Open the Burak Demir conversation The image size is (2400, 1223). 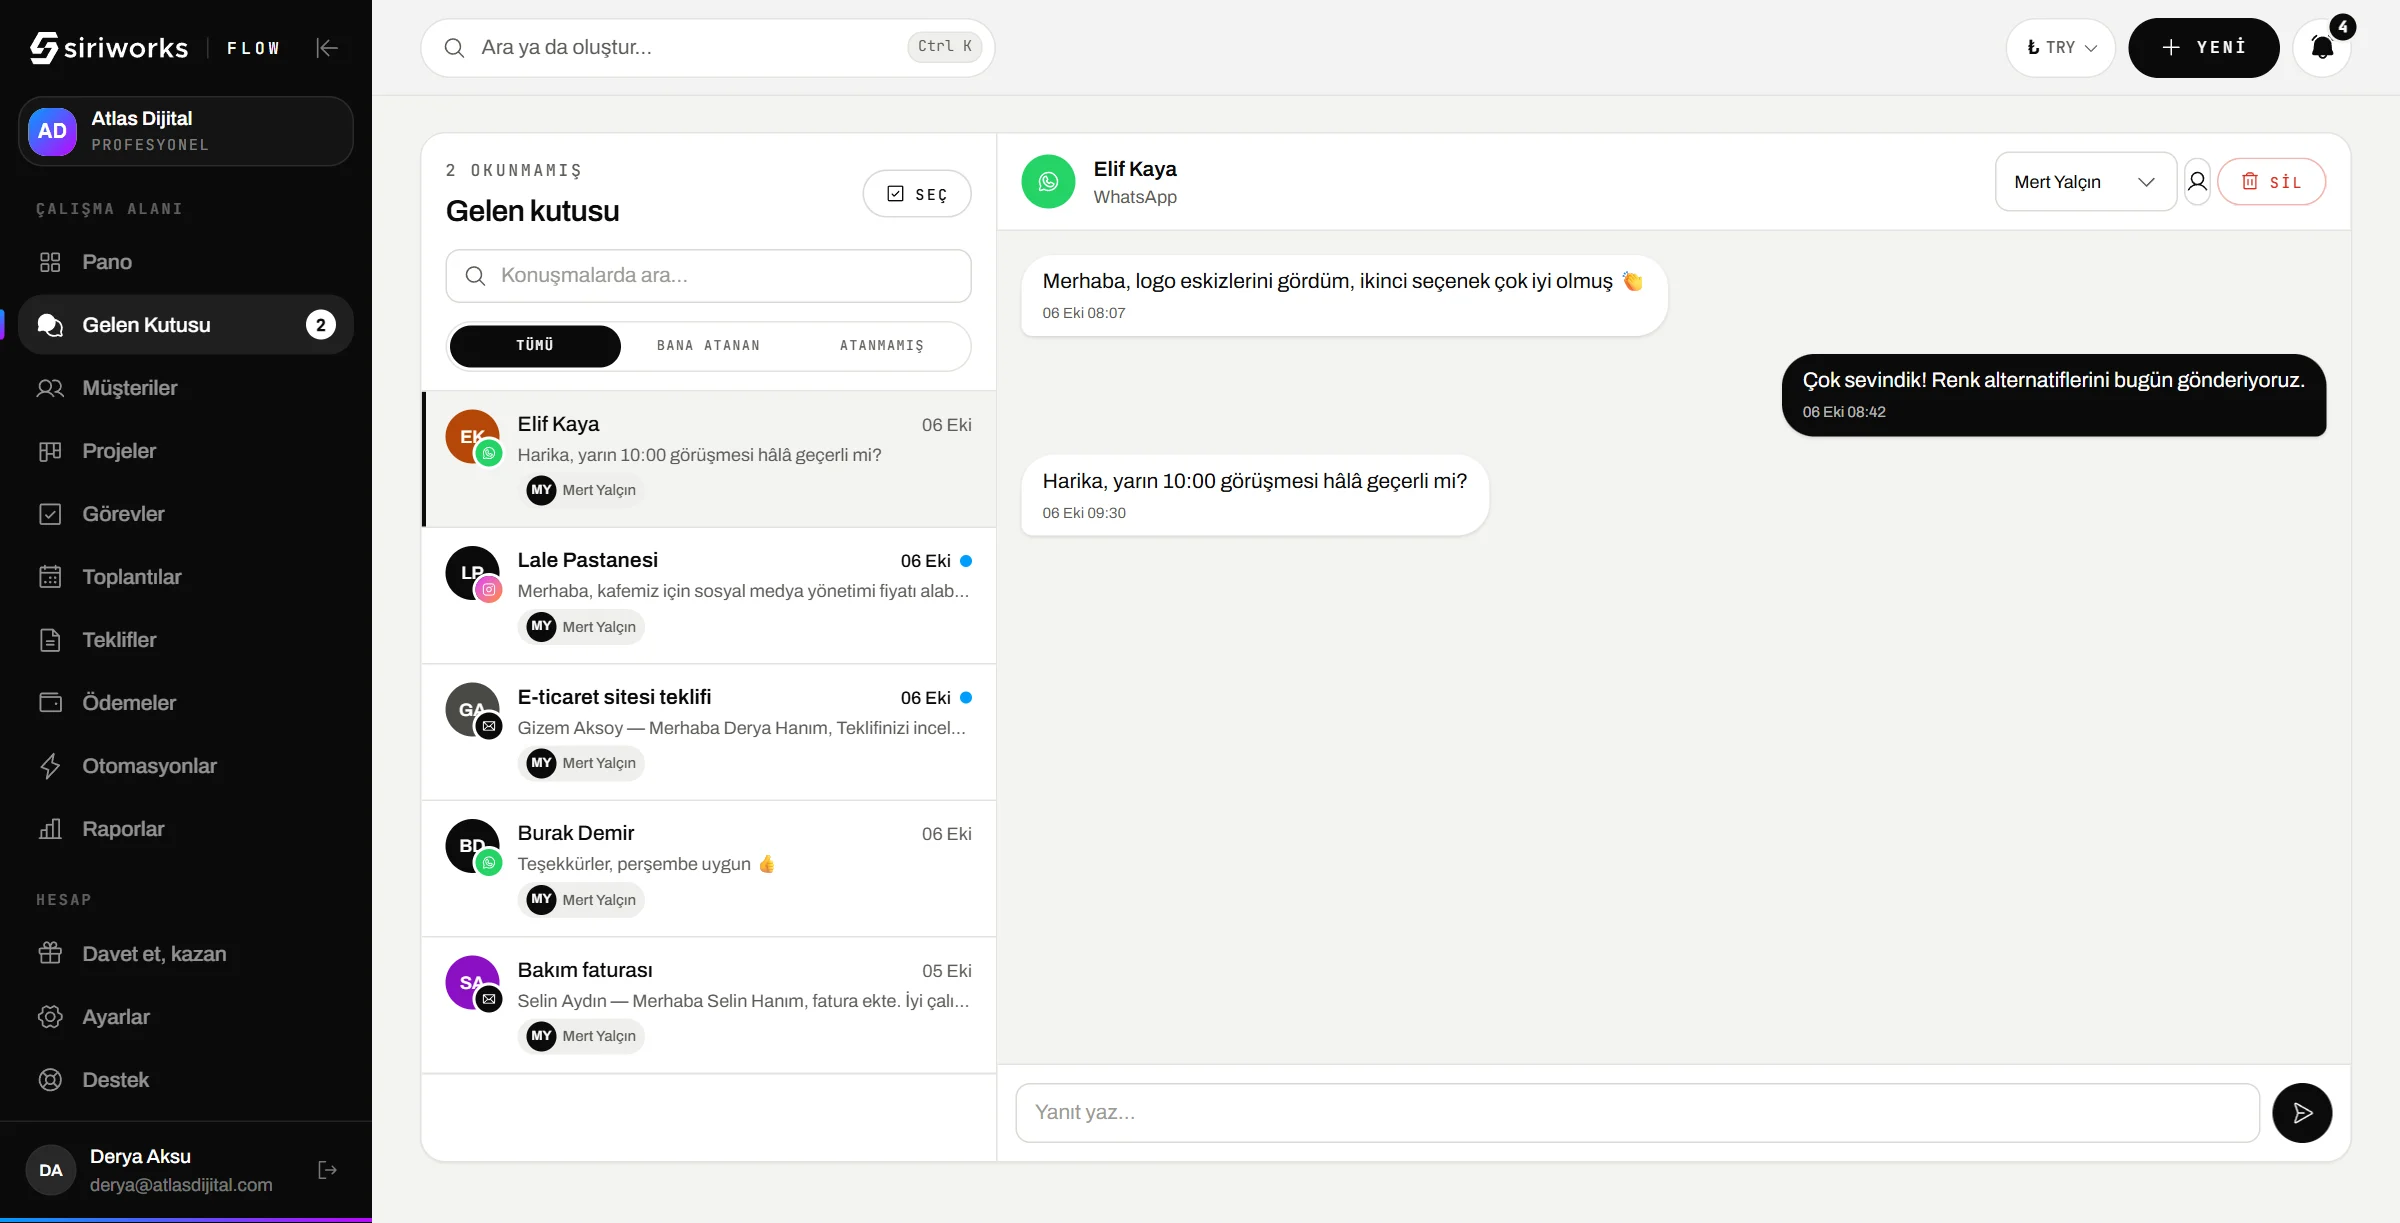coord(709,868)
